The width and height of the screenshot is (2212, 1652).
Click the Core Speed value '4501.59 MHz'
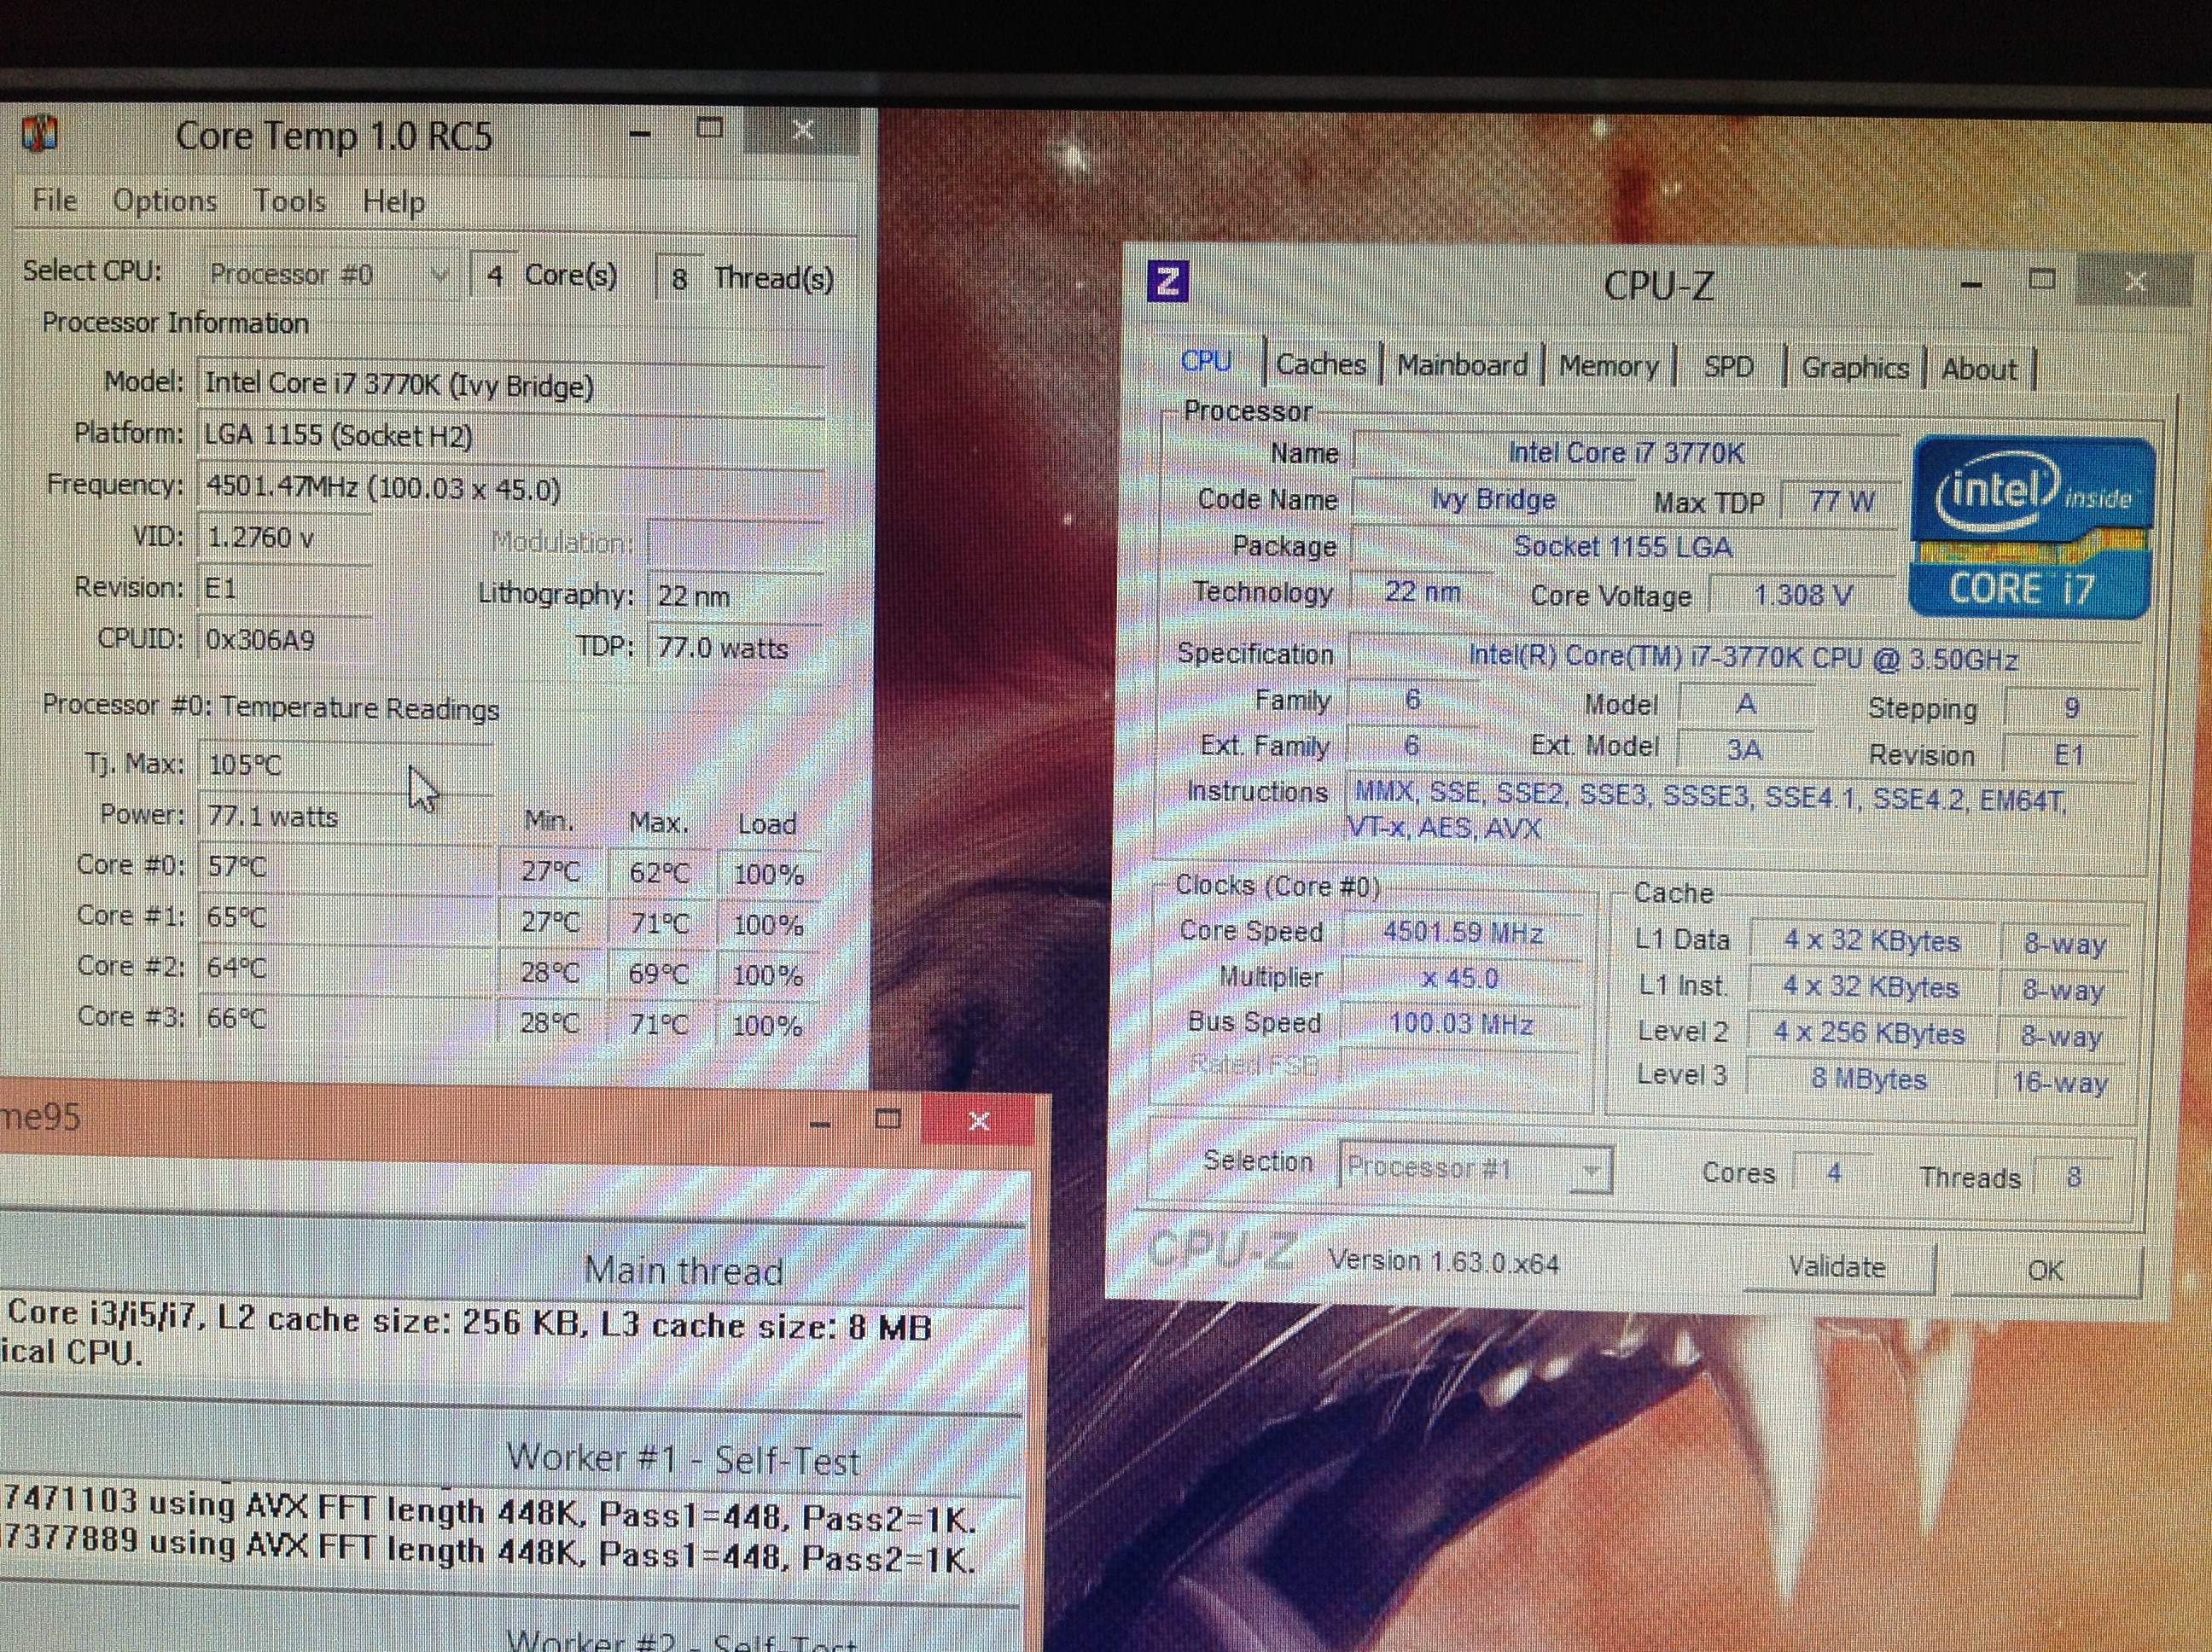pyautogui.click(x=1462, y=932)
